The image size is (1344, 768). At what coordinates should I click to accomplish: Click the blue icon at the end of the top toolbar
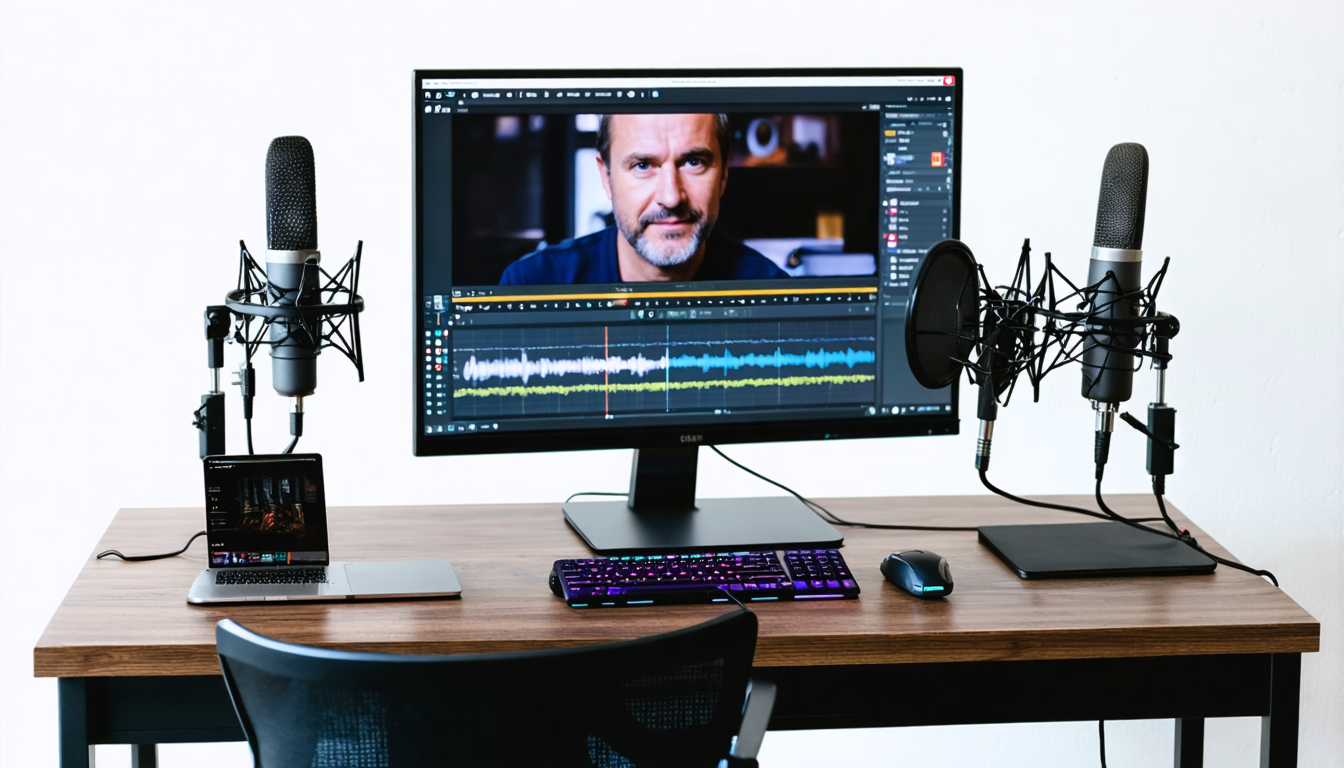point(655,94)
